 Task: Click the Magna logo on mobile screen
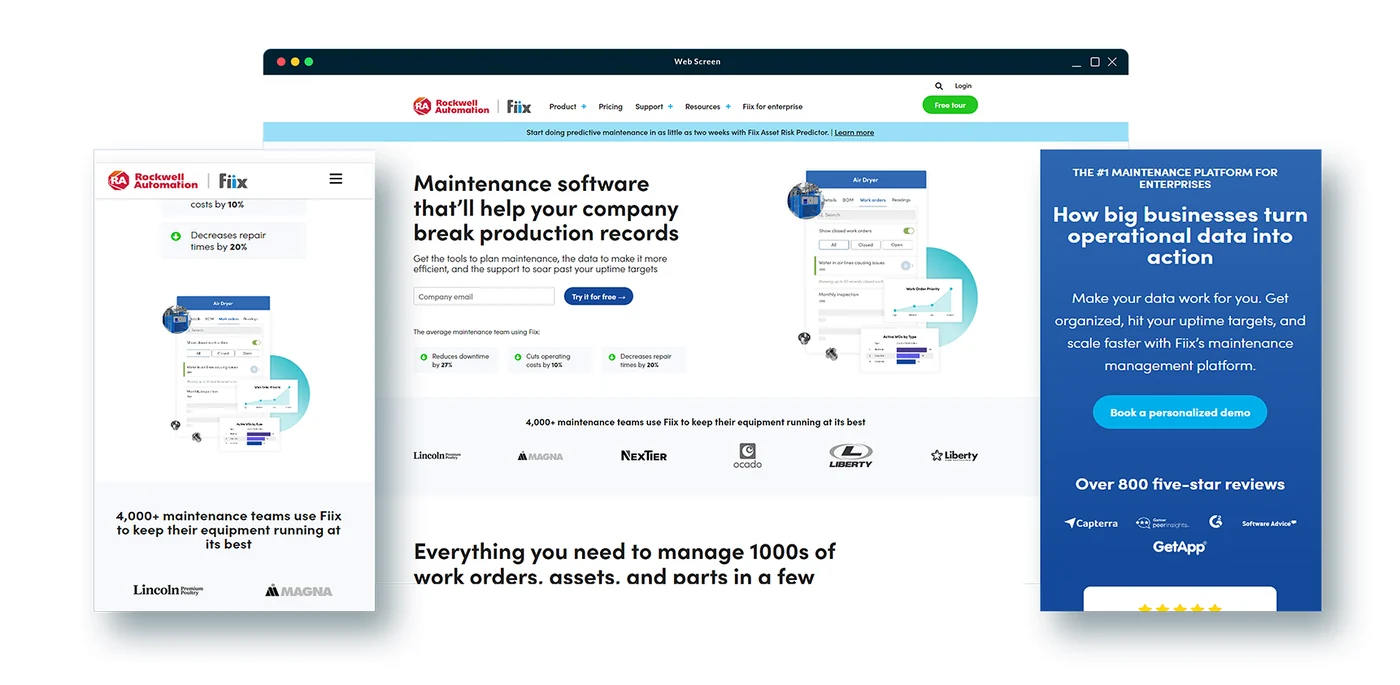(x=298, y=590)
